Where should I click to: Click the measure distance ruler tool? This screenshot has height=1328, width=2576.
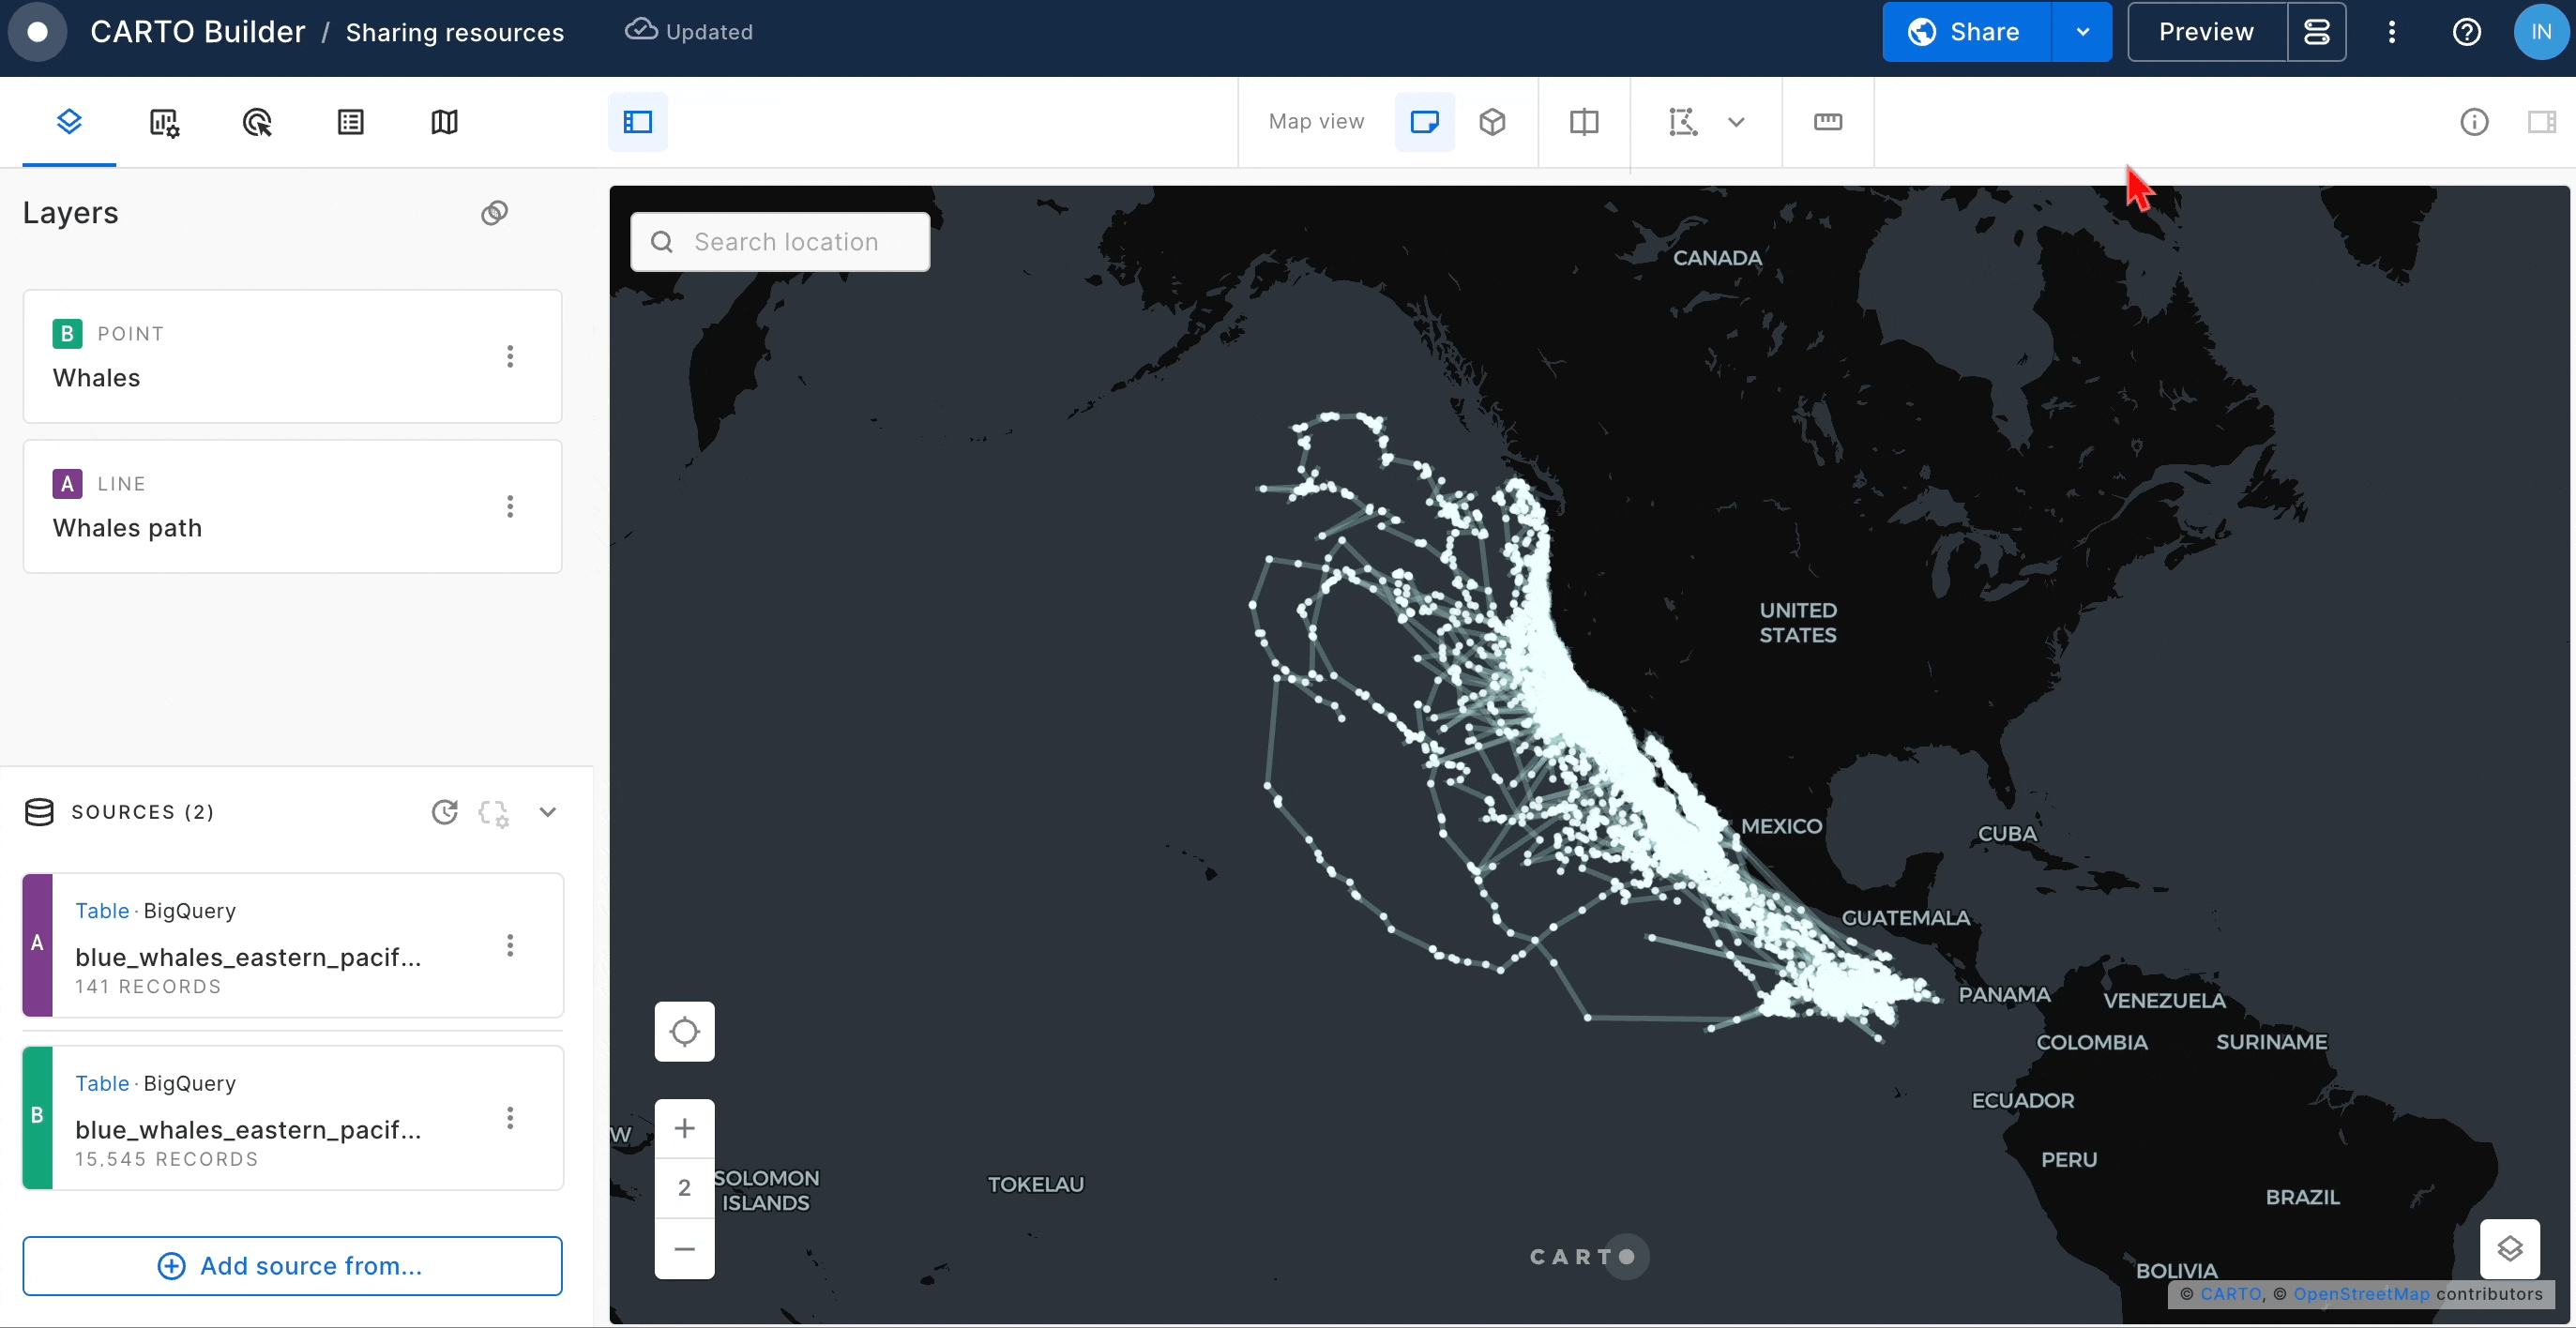pos(1827,122)
